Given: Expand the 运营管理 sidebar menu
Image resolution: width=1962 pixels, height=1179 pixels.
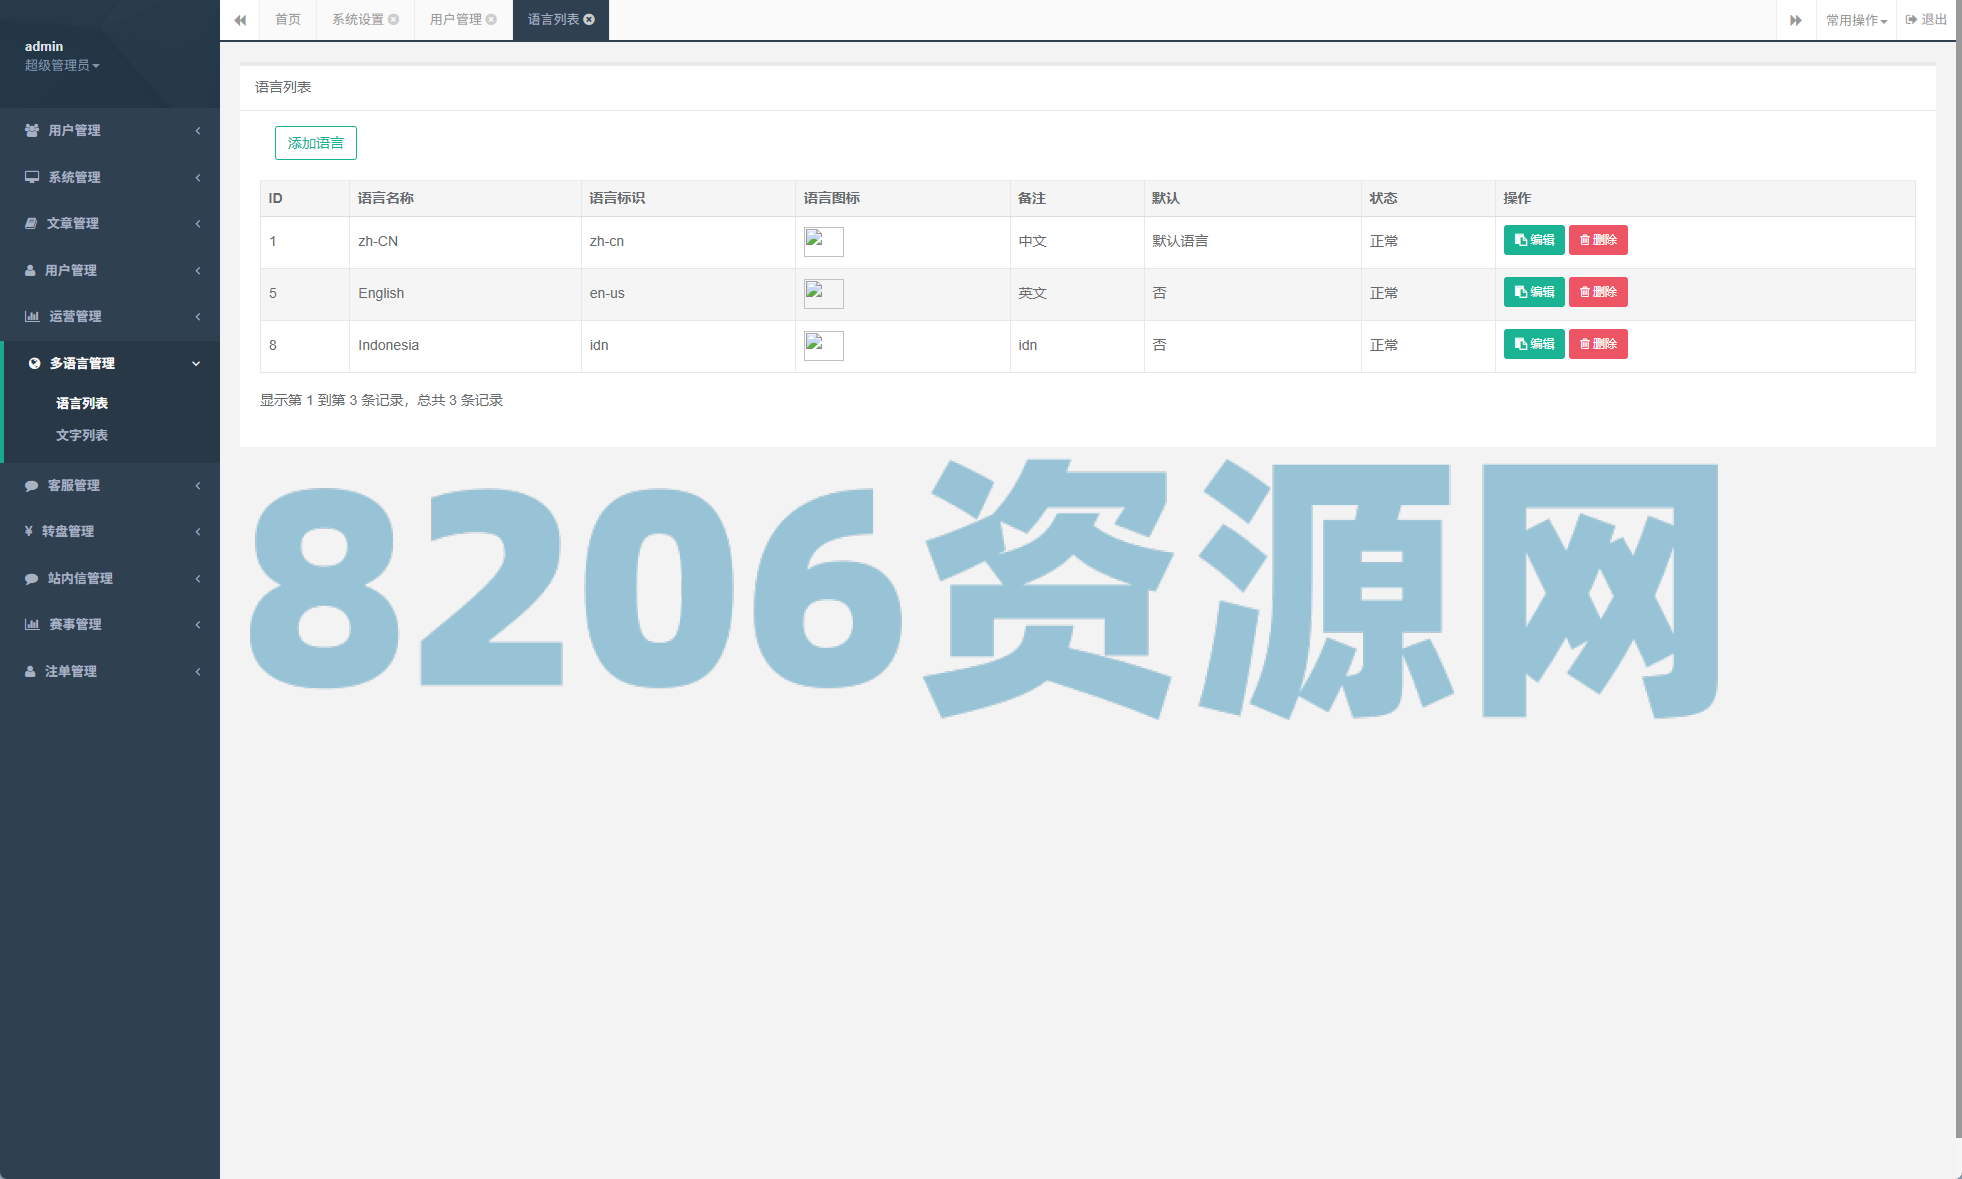Looking at the screenshot, I should coord(110,316).
